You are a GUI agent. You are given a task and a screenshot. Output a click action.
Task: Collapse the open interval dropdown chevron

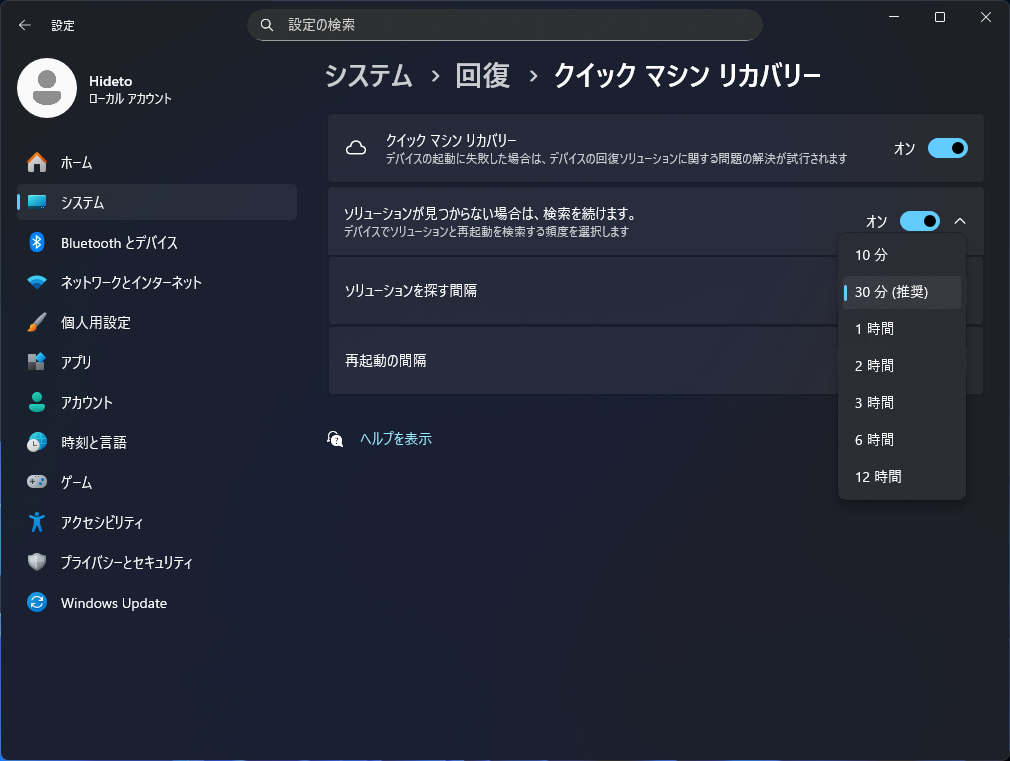tap(960, 221)
